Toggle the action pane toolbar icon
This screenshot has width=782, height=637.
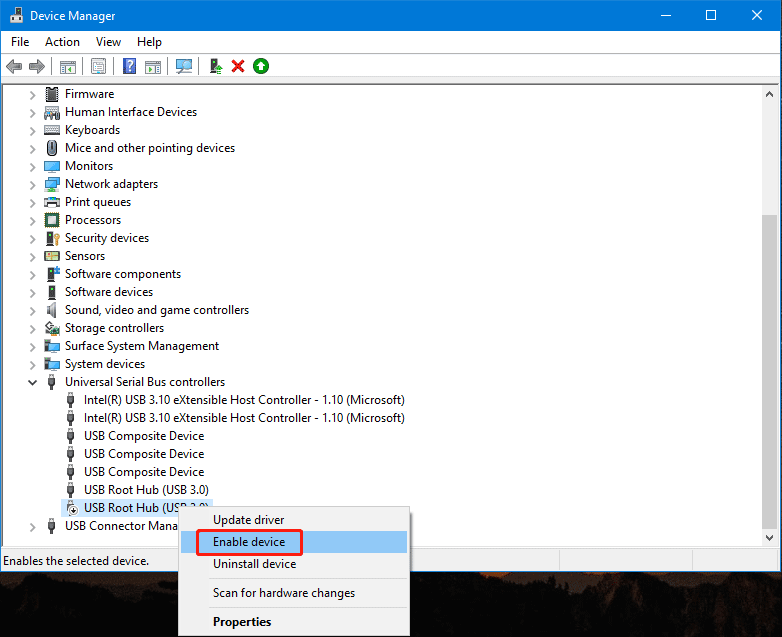(153, 66)
